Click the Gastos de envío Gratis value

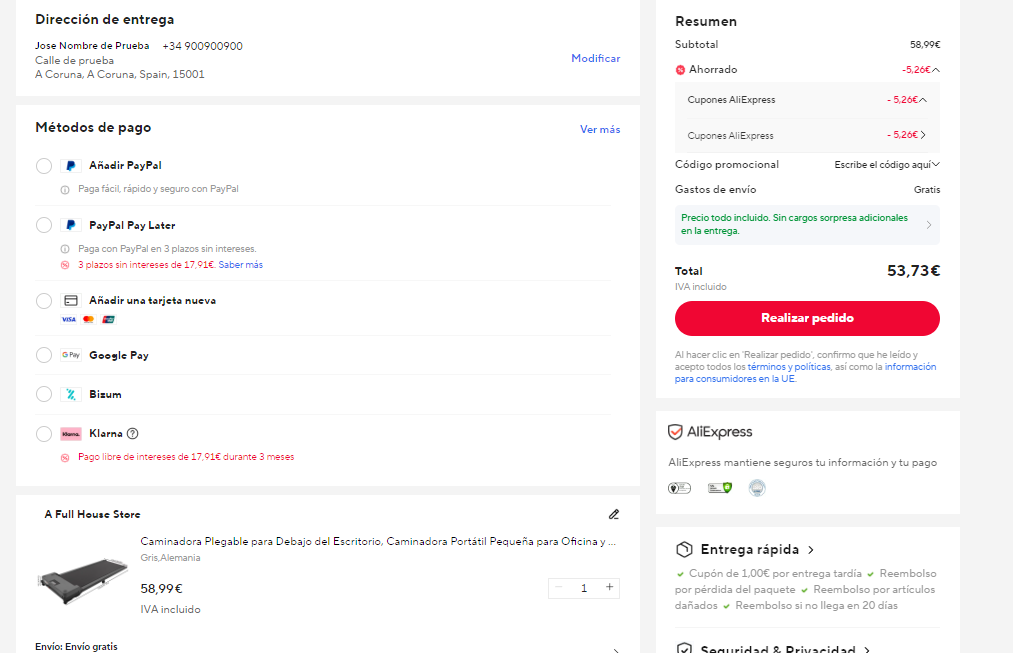tap(927, 190)
